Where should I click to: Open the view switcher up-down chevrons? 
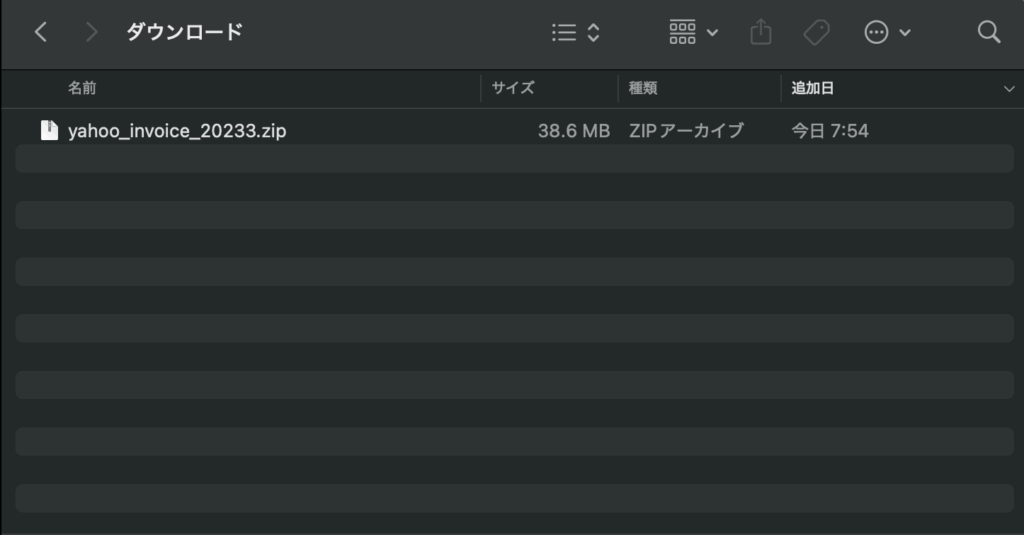pos(593,33)
